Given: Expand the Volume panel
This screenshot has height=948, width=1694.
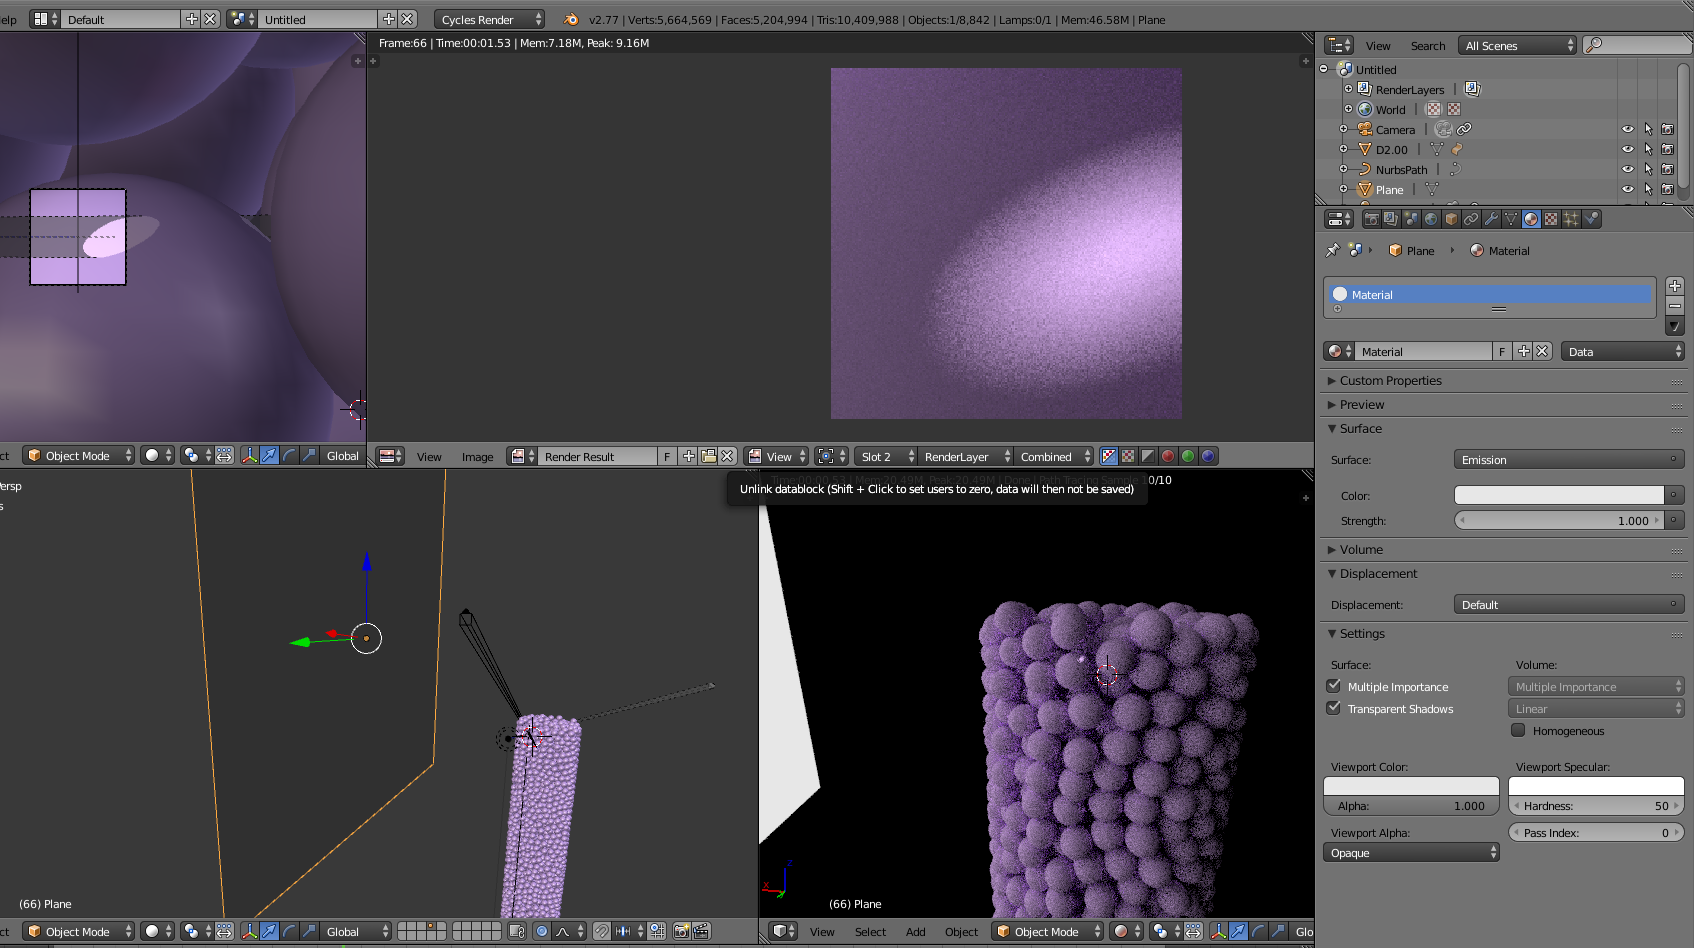Looking at the screenshot, I should (1361, 549).
